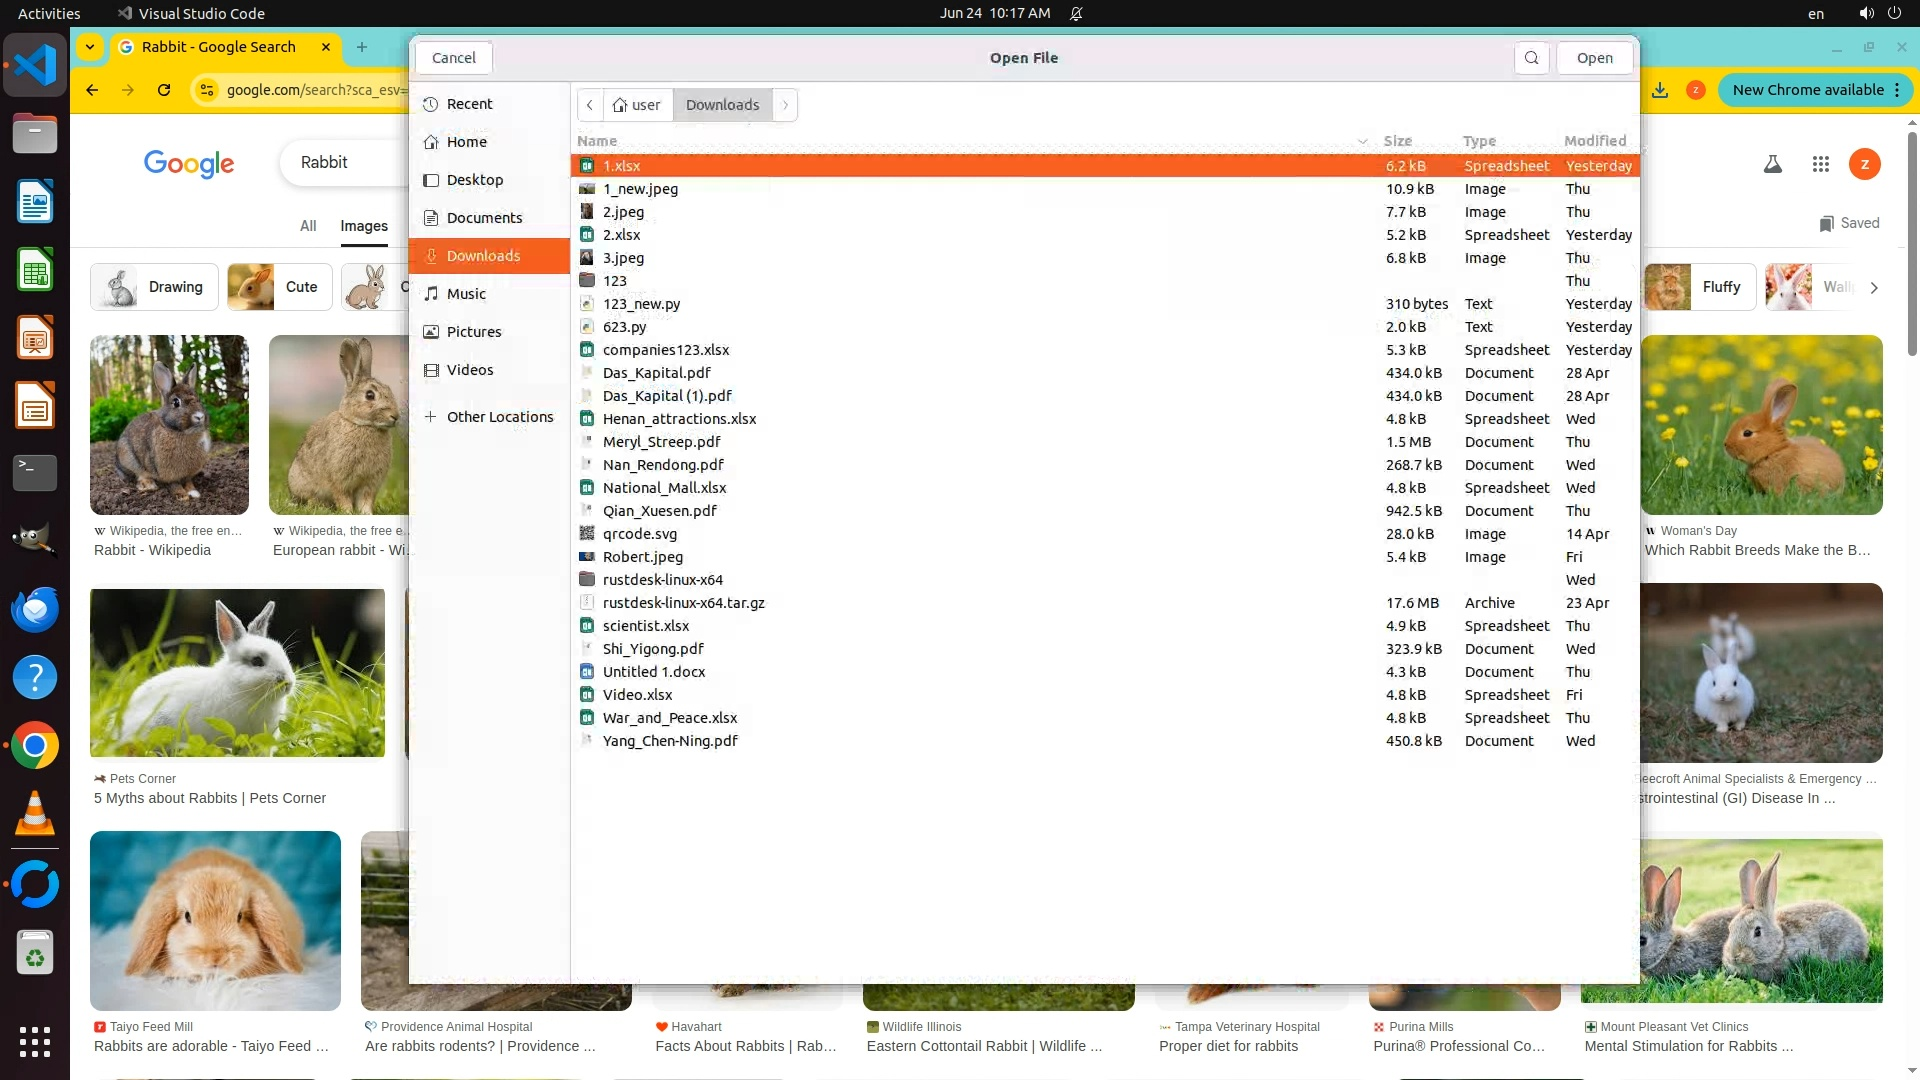Viewport: 1920px width, 1080px height.
Task: Switch to the Images search tab
Action: pyautogui.click(x=364, y=226)
